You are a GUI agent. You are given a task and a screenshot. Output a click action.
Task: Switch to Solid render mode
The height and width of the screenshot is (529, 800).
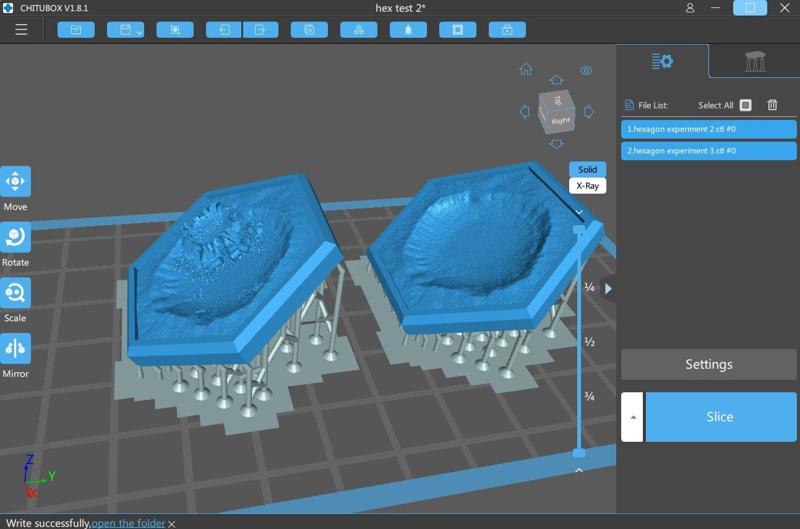click(587, 169)
